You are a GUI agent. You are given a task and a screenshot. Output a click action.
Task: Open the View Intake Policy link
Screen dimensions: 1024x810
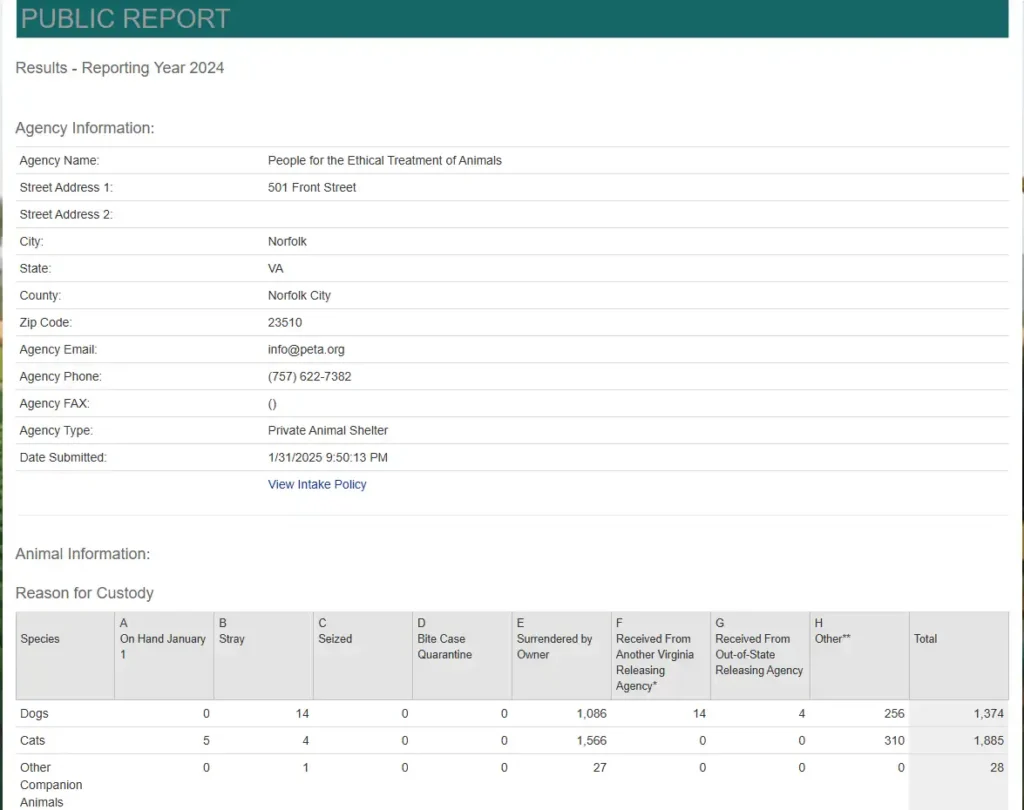317,484
